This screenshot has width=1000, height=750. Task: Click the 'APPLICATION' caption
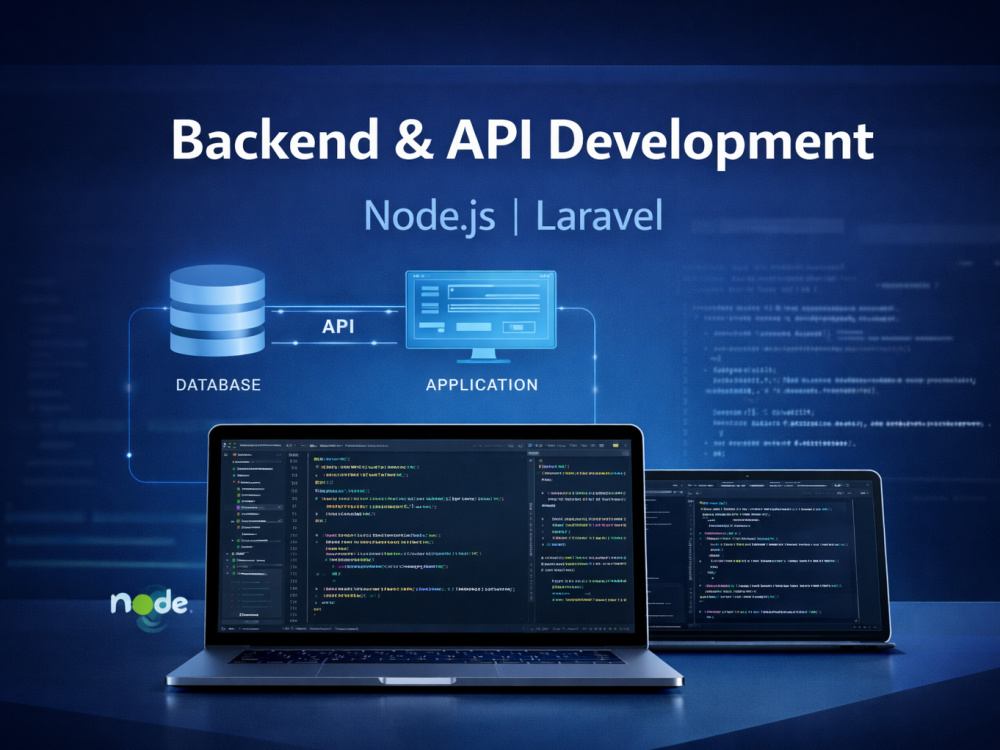482,385
